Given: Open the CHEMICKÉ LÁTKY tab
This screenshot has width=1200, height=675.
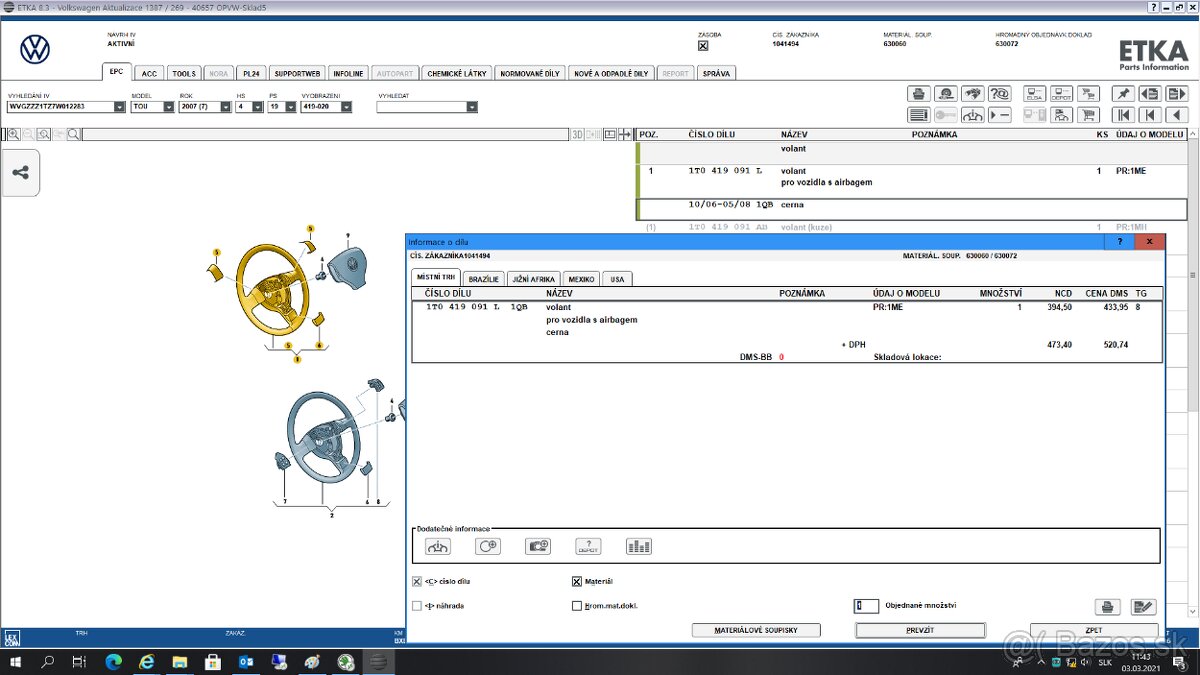Looking at the screenshot, I should pos(457,73).
